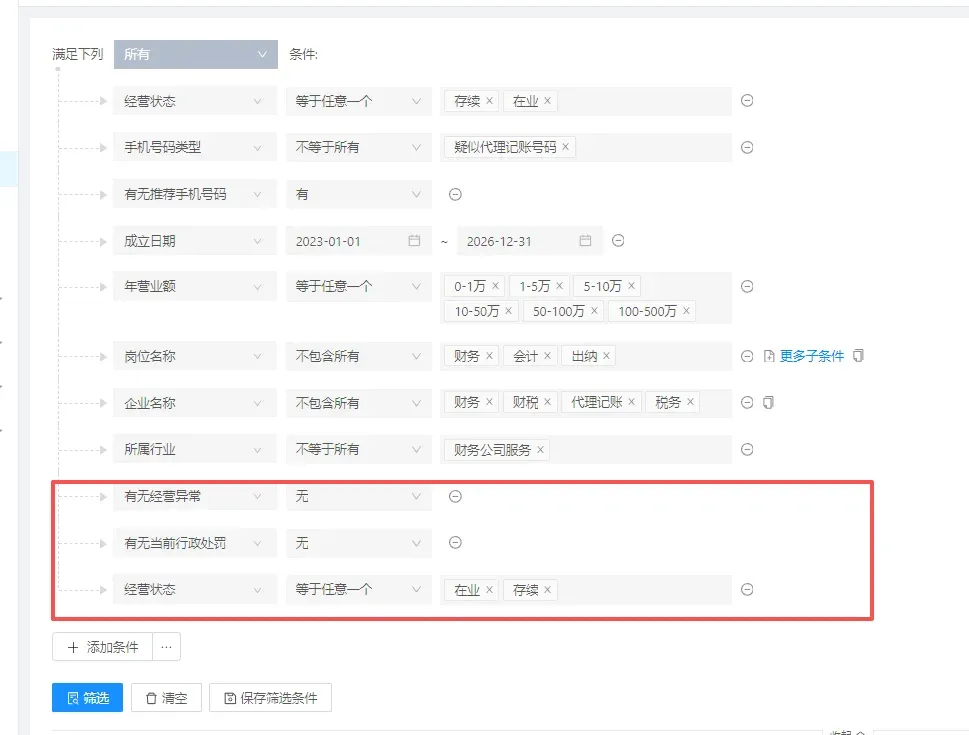Delete the 年营业额 condition row
The image size is (969, 735).
pyautogui.click(x=747, y=286)
